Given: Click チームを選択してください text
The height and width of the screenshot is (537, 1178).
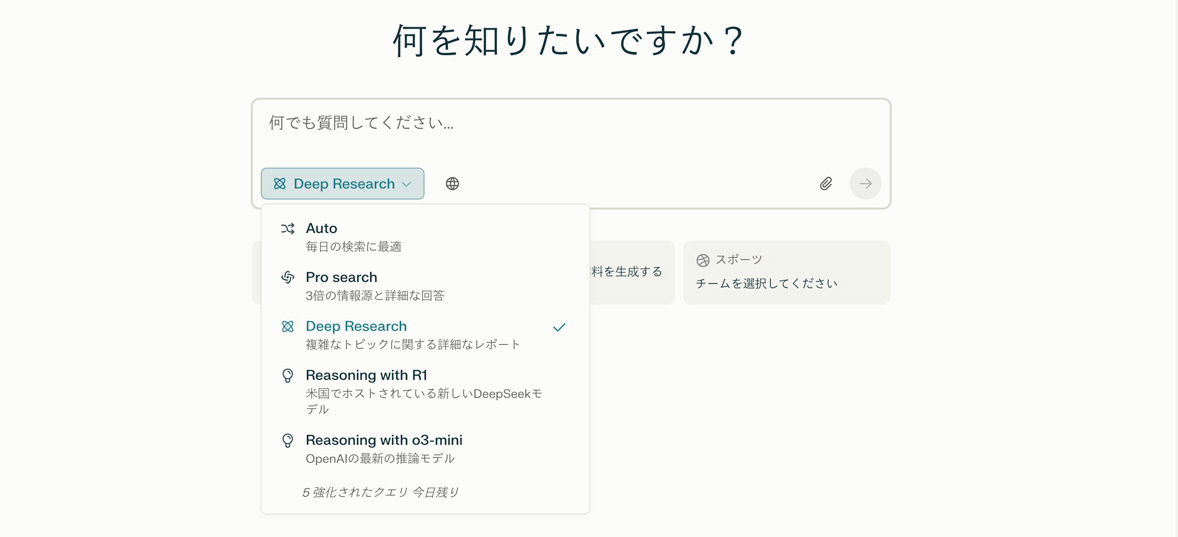Looking at the screenshot, I should [766, 284].
